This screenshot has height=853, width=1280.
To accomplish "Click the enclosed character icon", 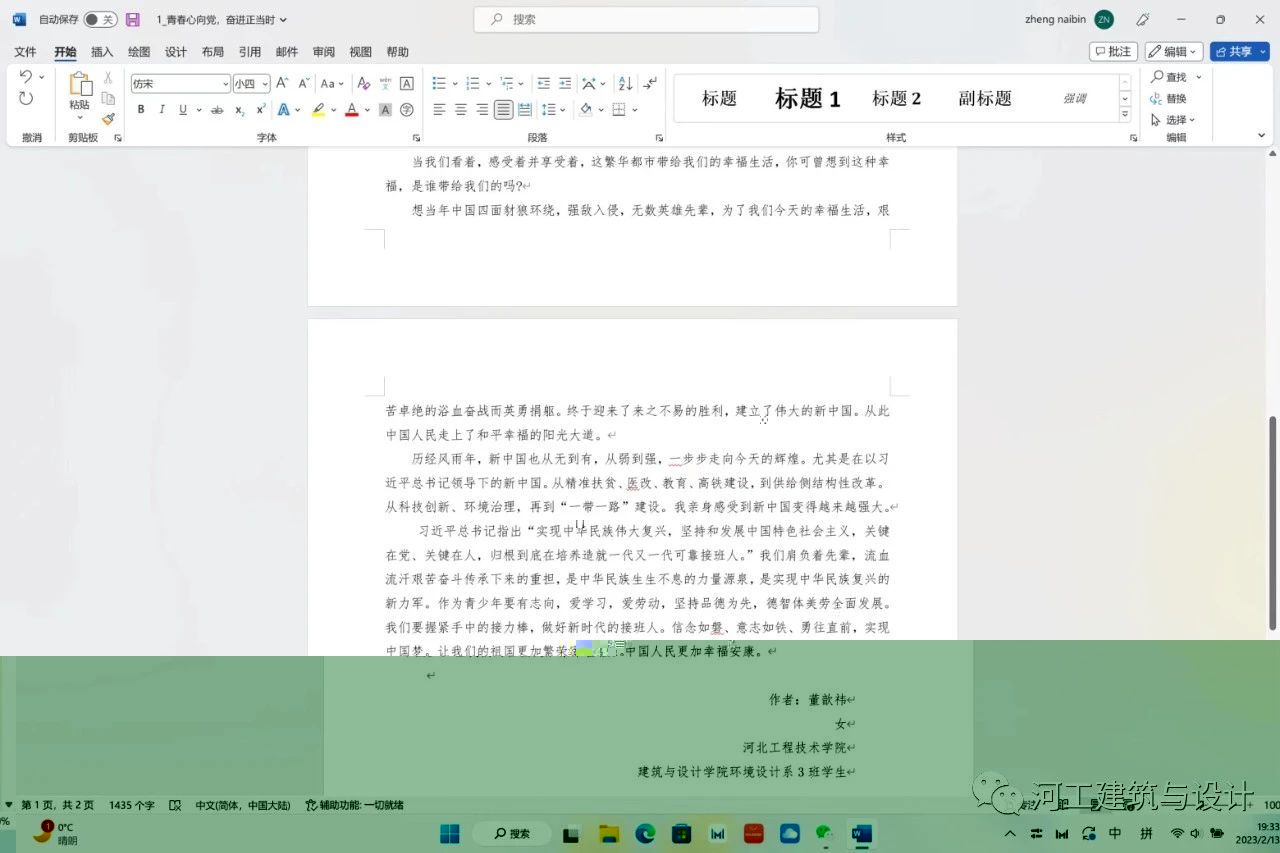I will point(407,110).
